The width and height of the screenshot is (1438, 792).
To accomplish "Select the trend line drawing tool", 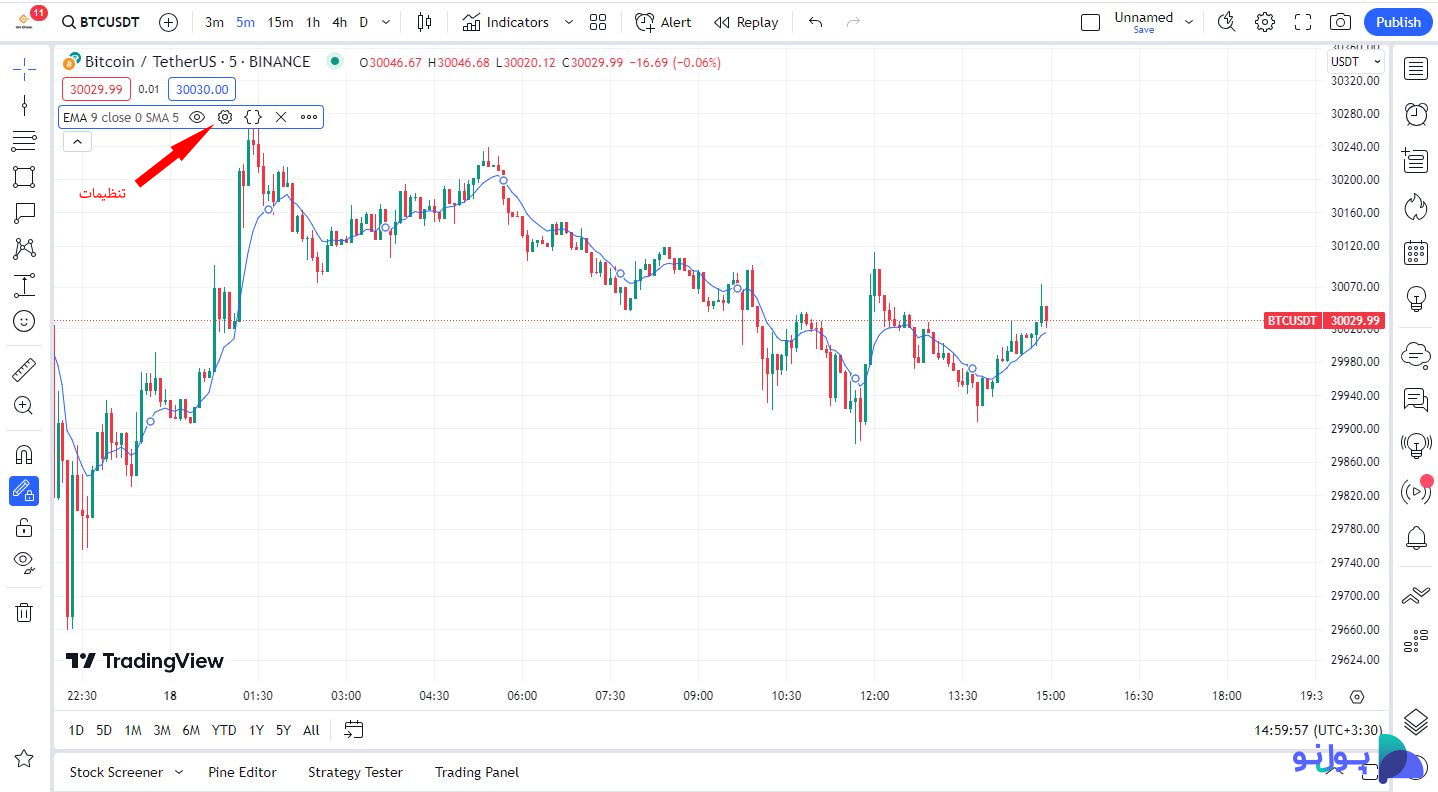I will click(x=24, y=105).
